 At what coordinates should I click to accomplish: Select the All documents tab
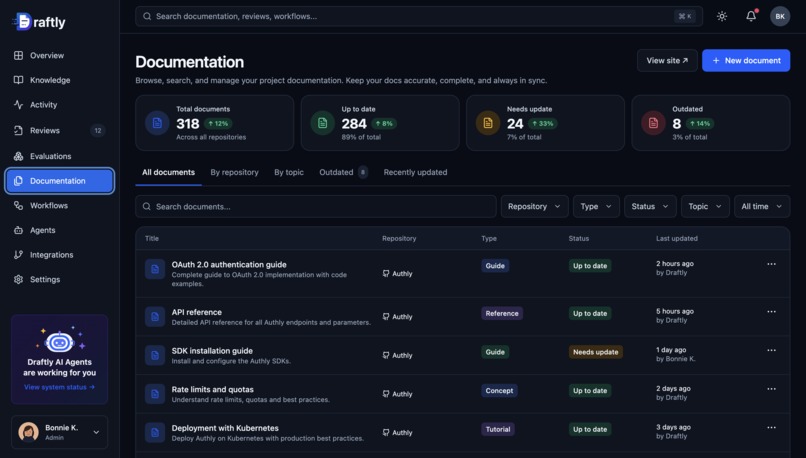[x=169, y=173]
